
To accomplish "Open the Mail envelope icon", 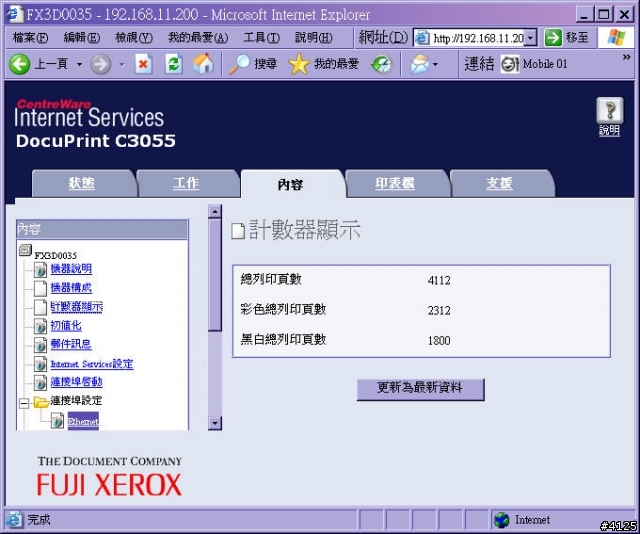I will tap(420, 64).
